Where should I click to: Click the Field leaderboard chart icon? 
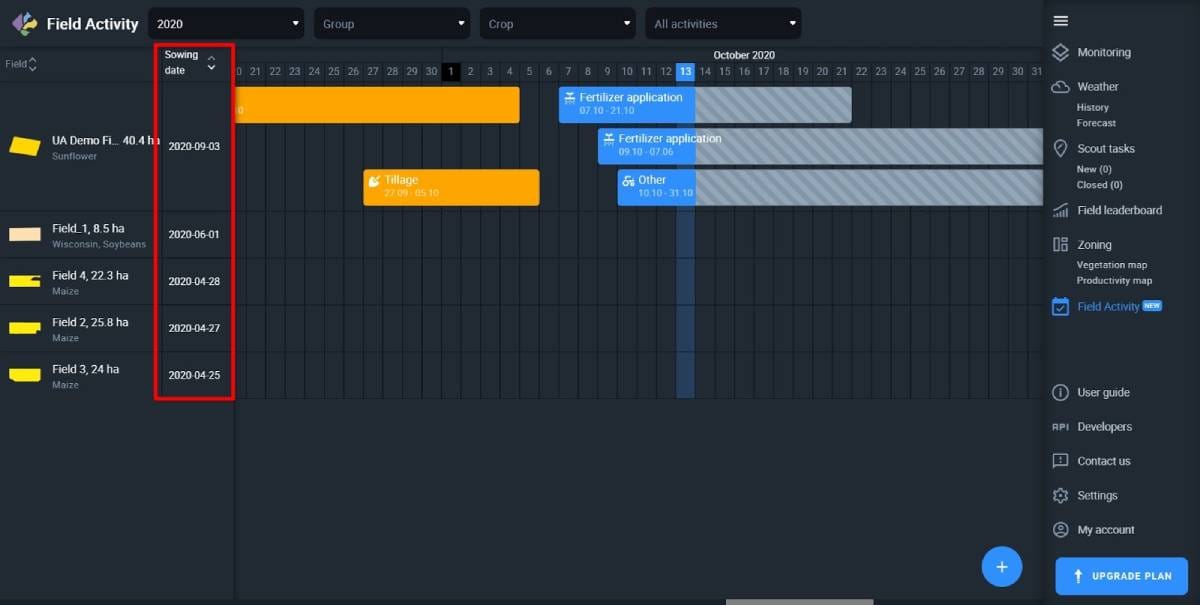tap(1061, 211)
